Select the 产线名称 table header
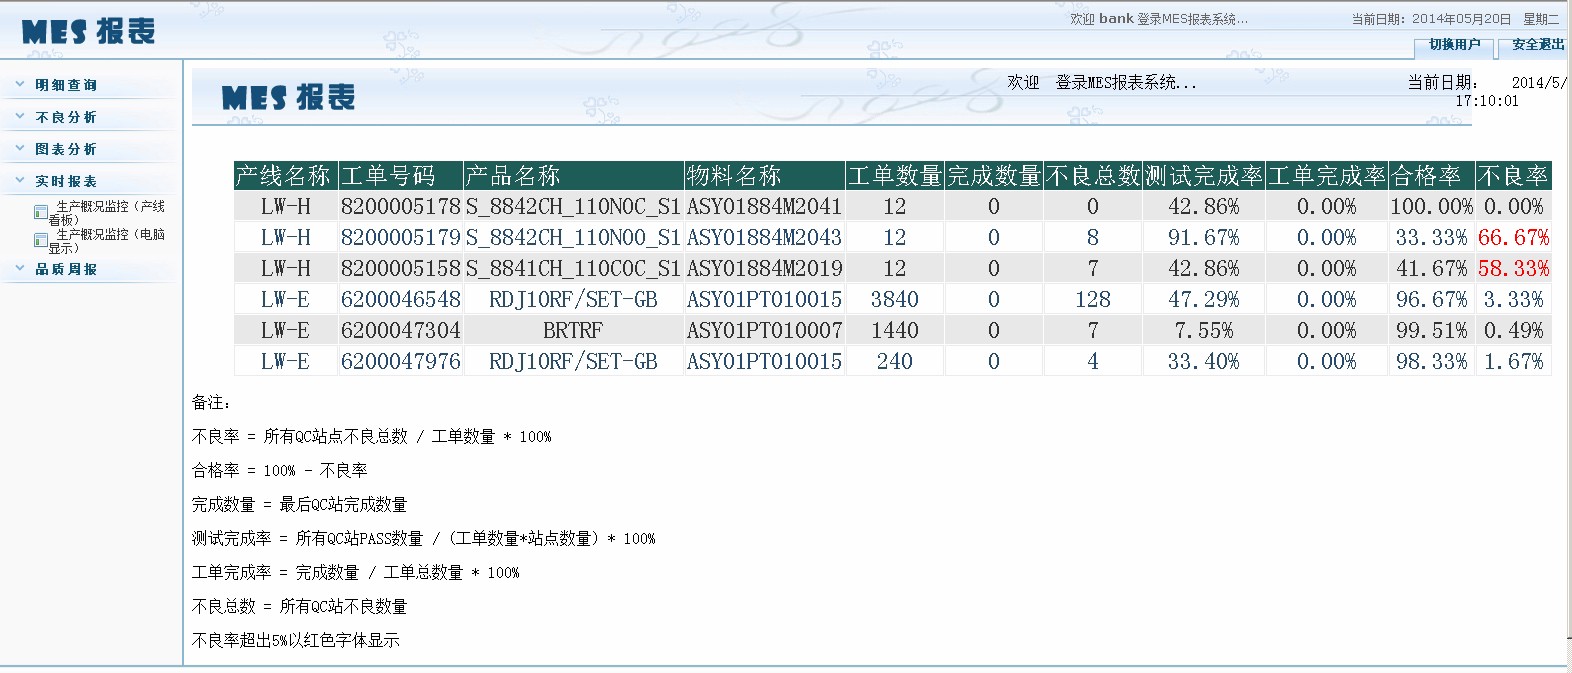The width and height of the screenshot is (1572, 673). (x=284, y=176)
